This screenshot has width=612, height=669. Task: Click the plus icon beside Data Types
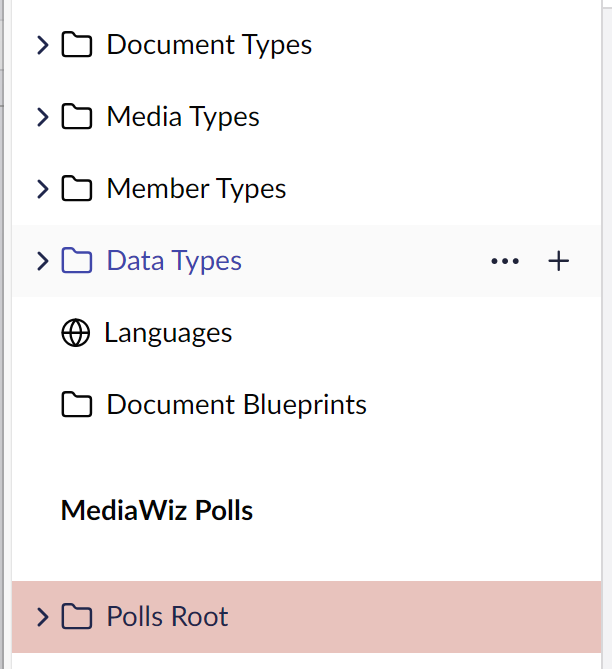559,261
